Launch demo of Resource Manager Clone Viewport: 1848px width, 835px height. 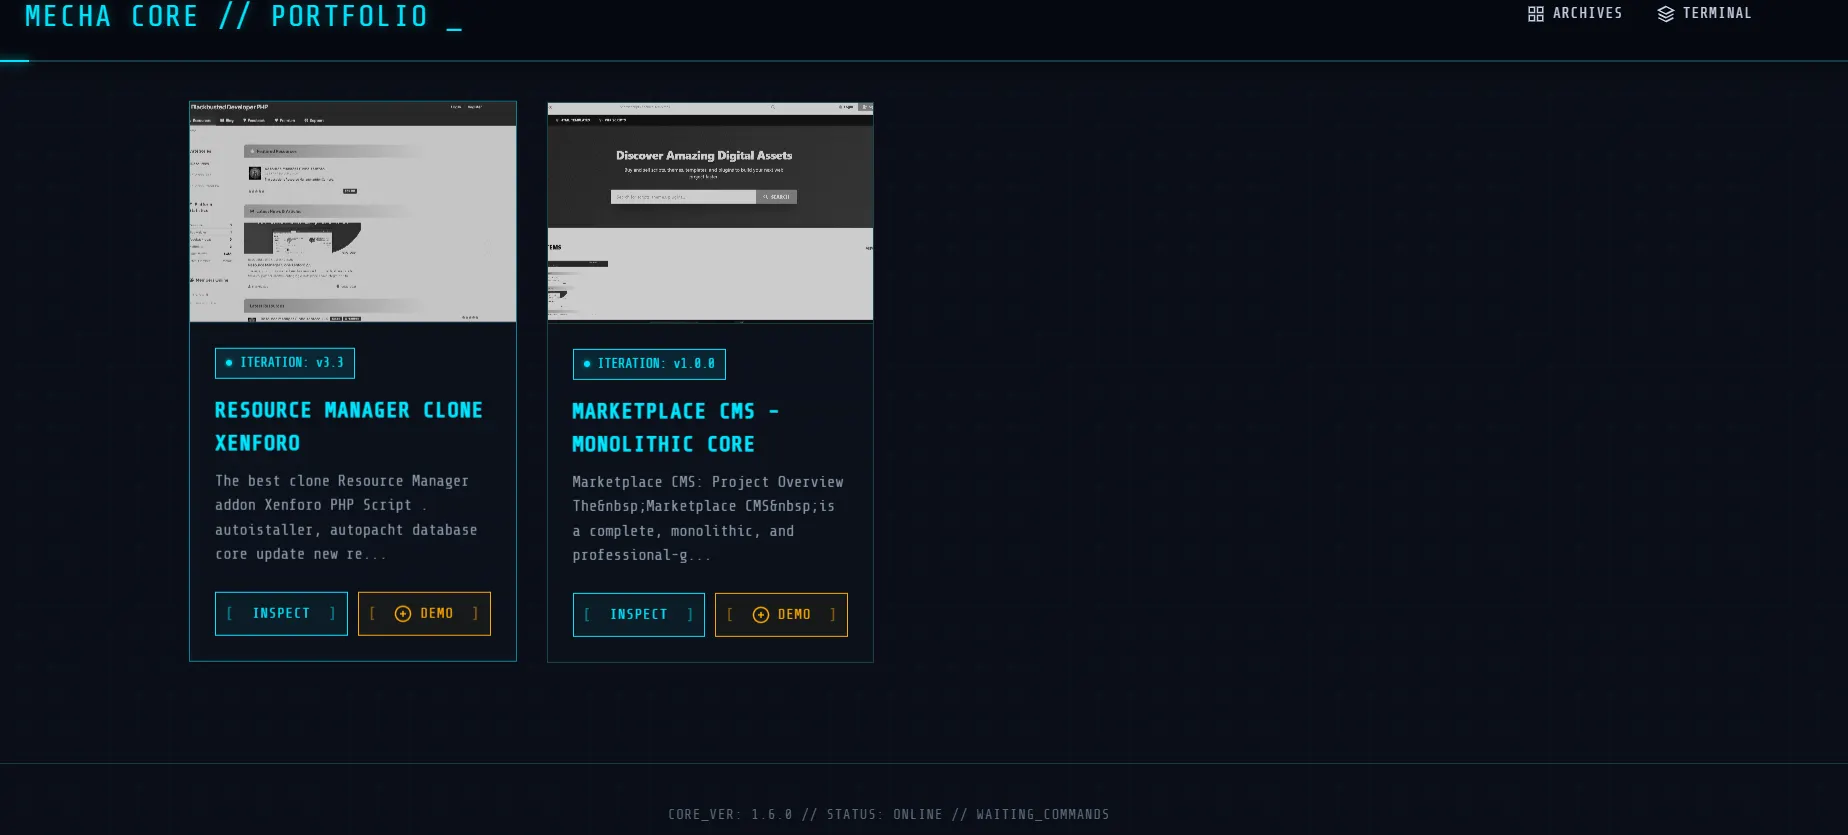tap(424, 614)
